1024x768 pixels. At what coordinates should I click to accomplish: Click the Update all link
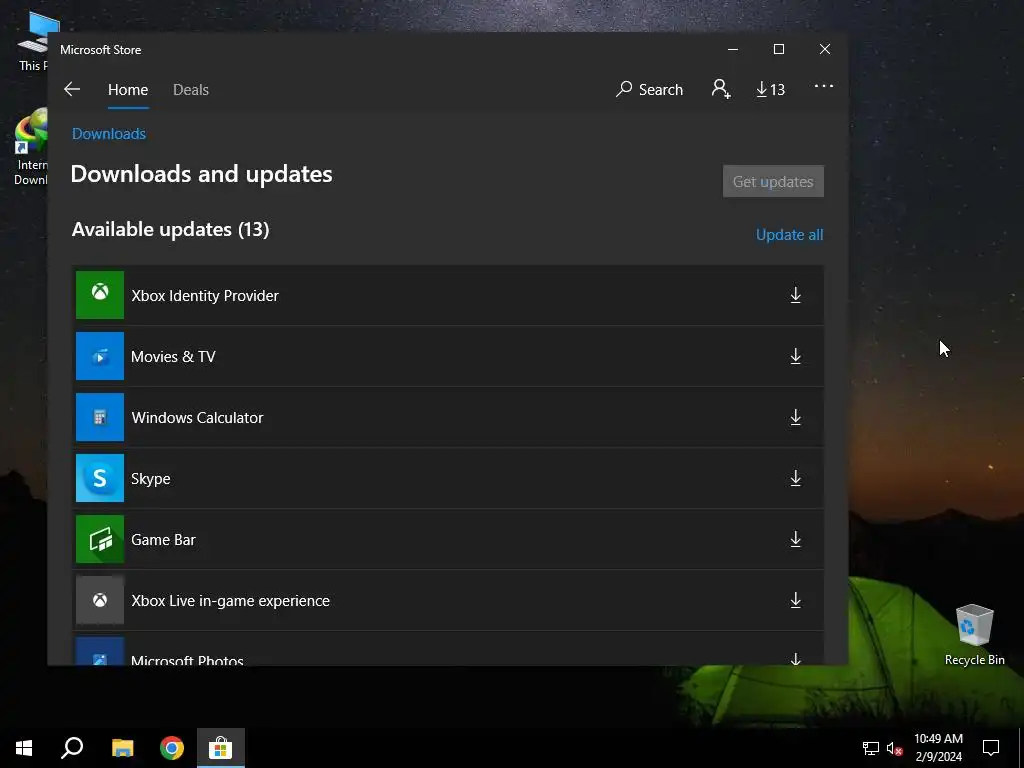pos(790,234)
